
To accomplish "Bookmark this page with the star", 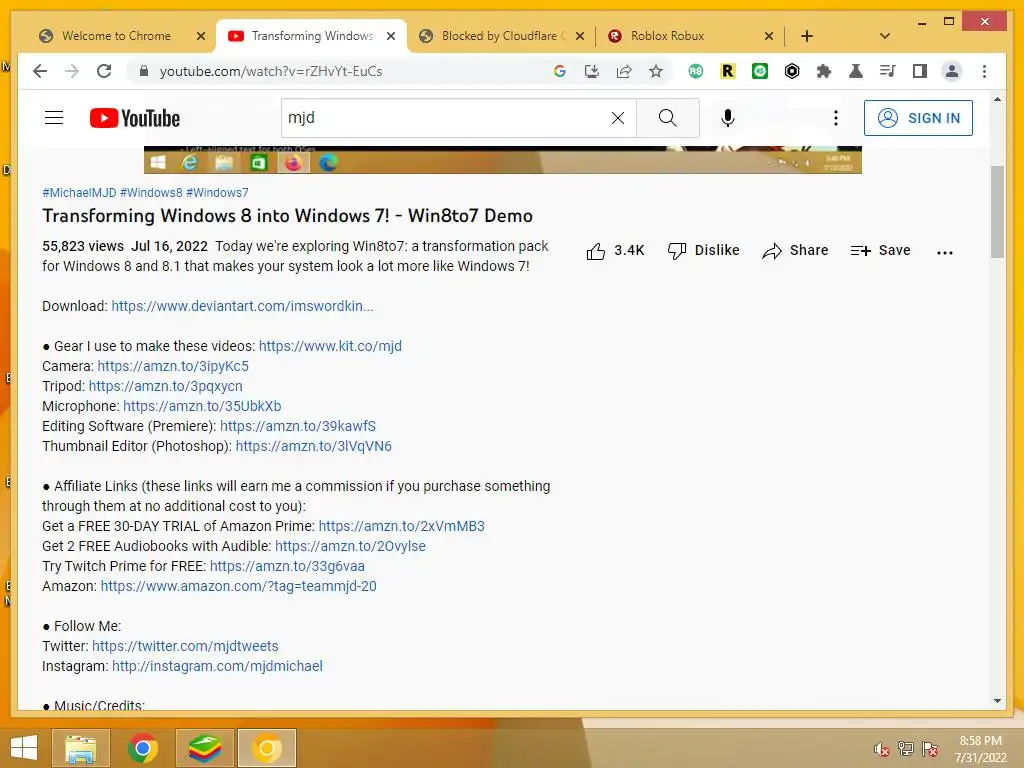I will pyautogui.click(x=656, y=71).
